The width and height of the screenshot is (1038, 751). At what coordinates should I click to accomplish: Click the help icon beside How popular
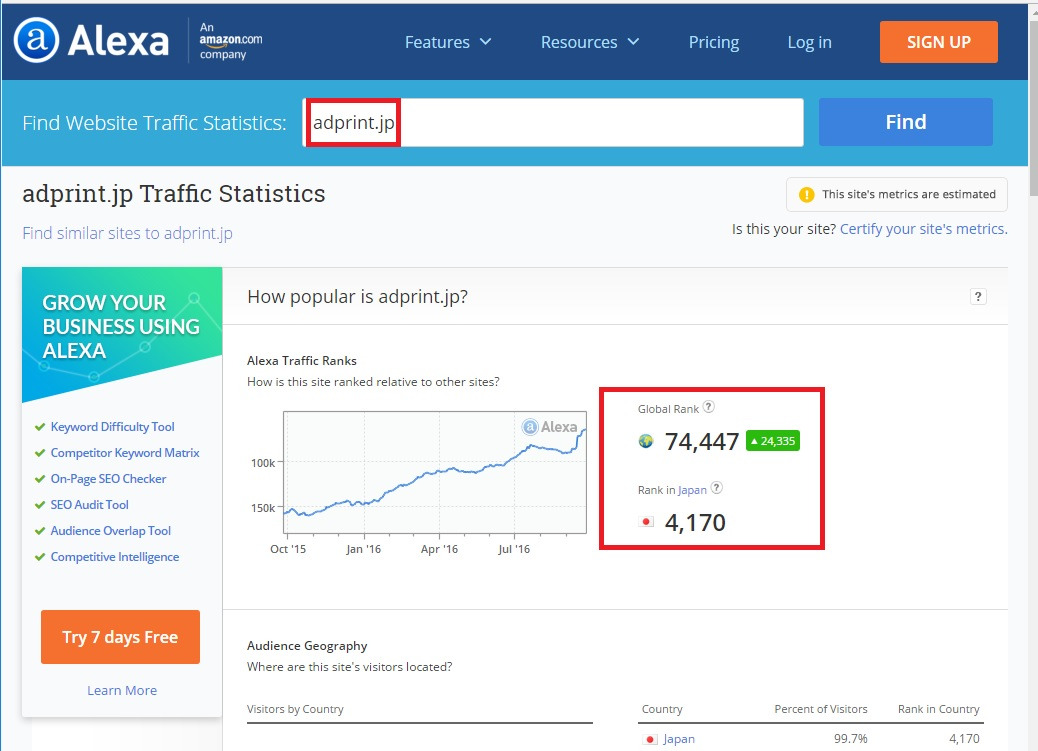click(978, 297)
